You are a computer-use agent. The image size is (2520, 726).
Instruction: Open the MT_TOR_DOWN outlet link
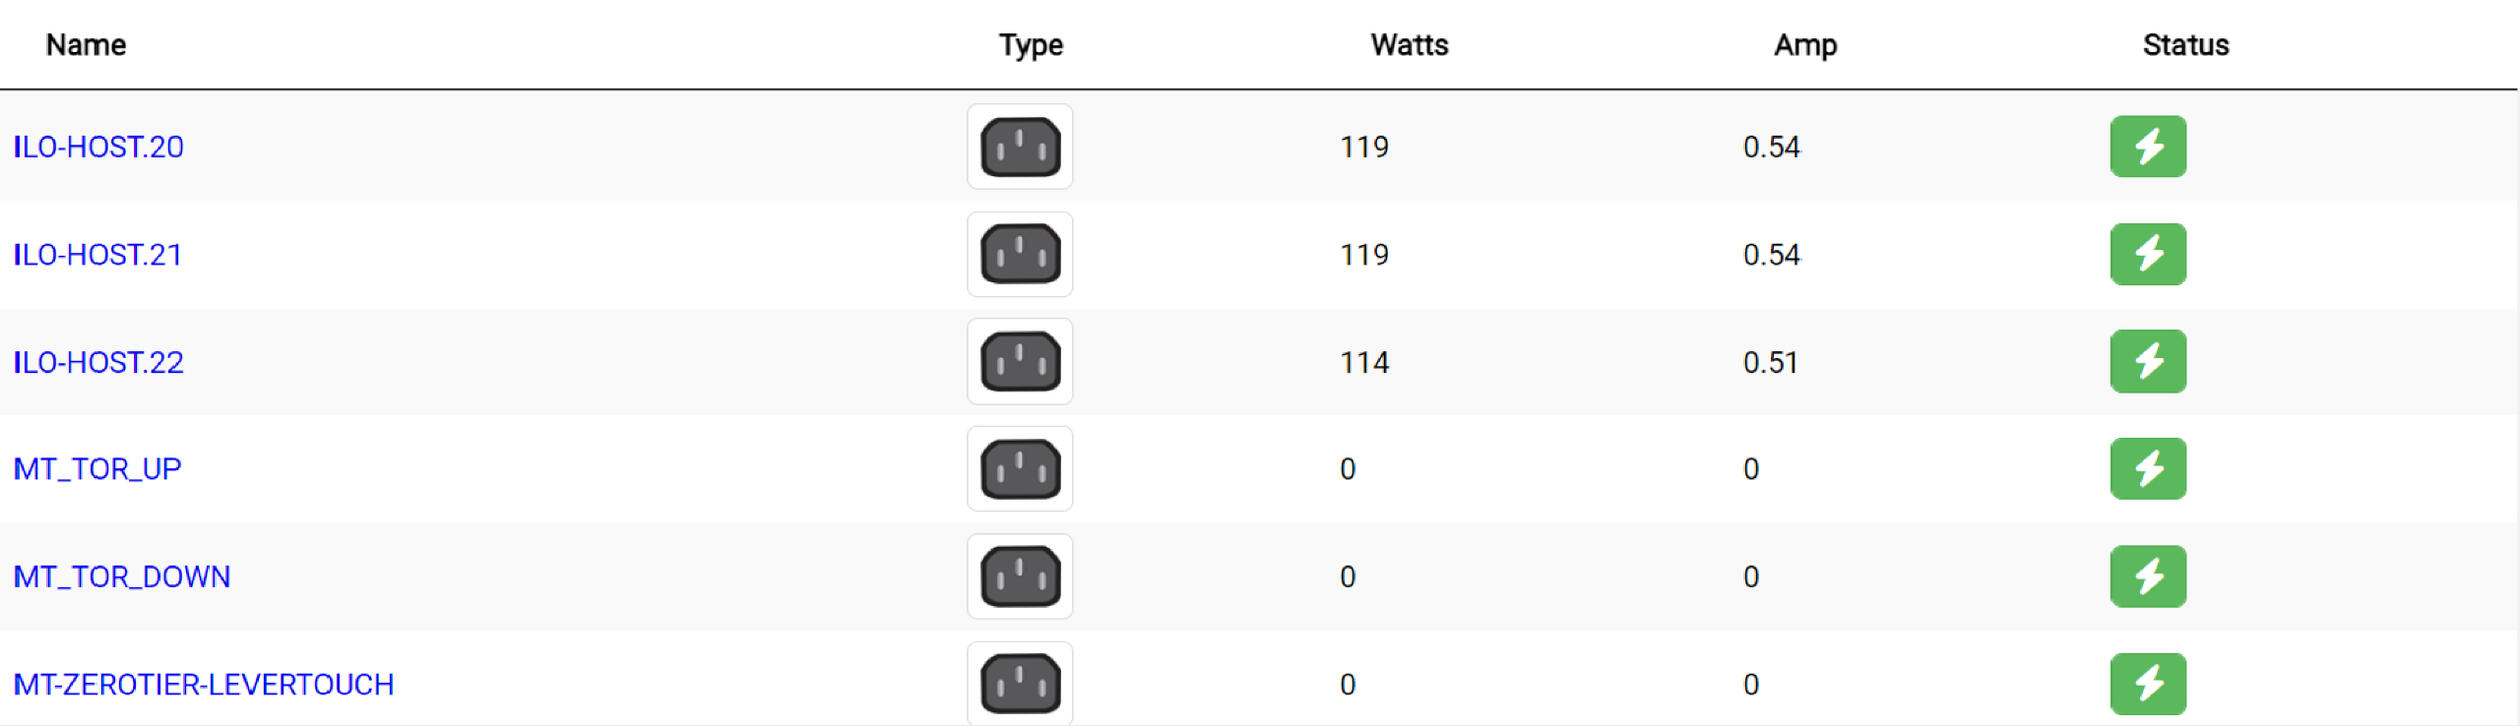(122, 577)
